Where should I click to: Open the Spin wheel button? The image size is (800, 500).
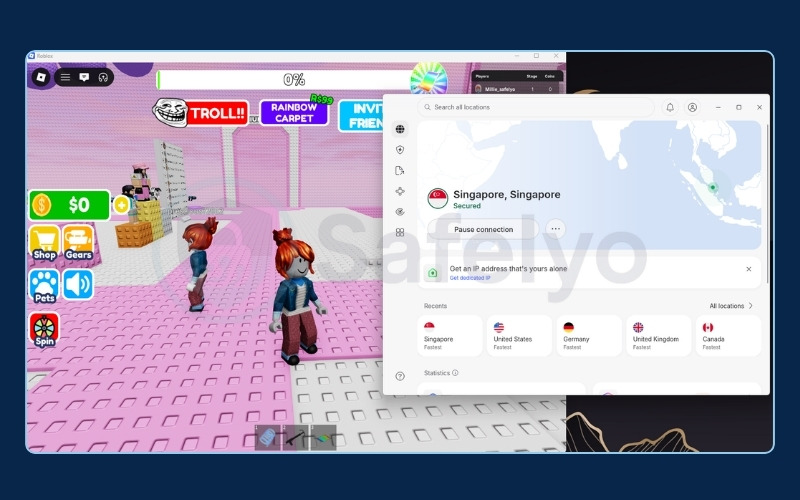point(44,330)
